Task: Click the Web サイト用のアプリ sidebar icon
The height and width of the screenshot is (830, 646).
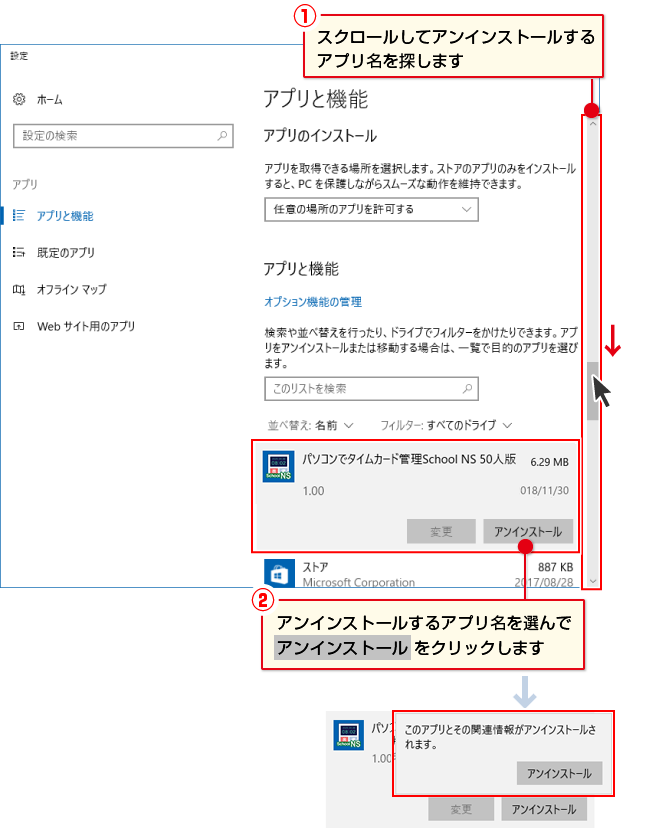Action: coord(18,326)
